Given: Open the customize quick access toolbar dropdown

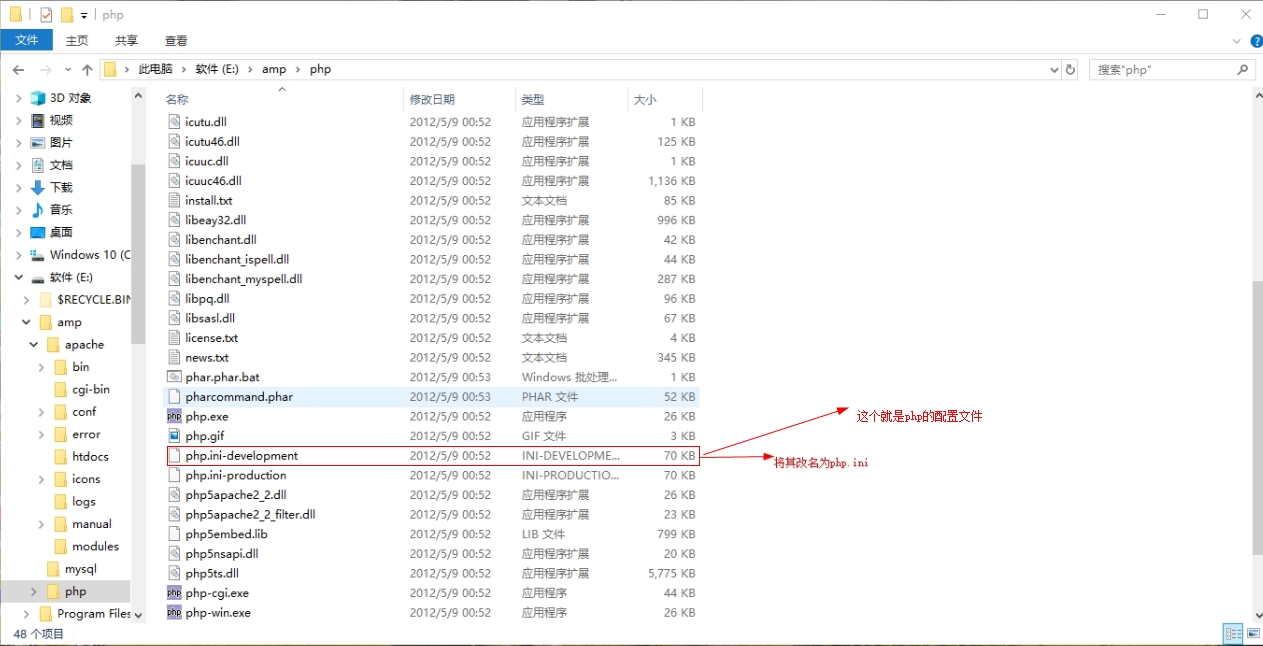Looking at the screenshot, I should coord(84,15).
